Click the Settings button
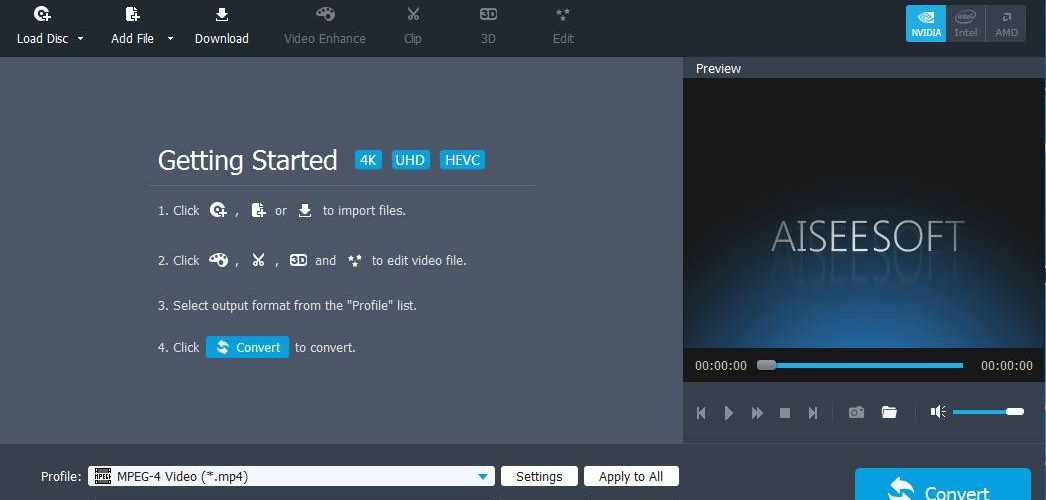The height and width of the screenshot is (500, 1046). coord(539,477)
